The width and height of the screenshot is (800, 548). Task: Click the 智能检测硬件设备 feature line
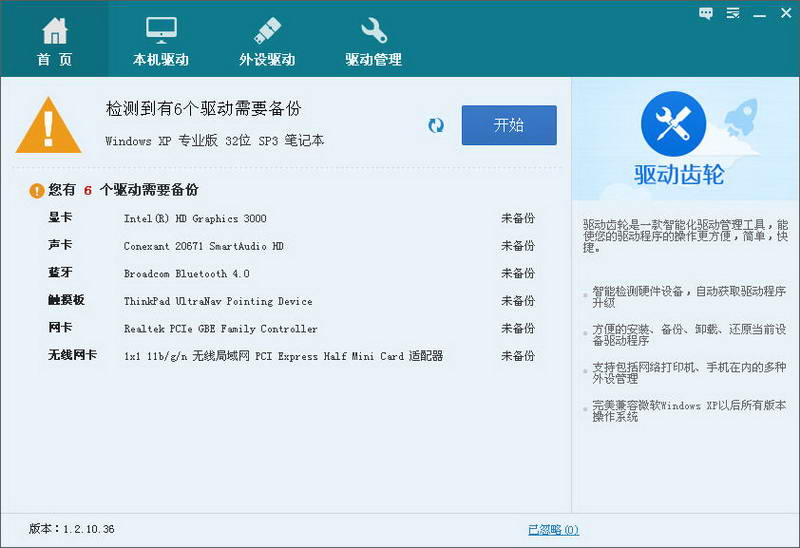[689, 297]
